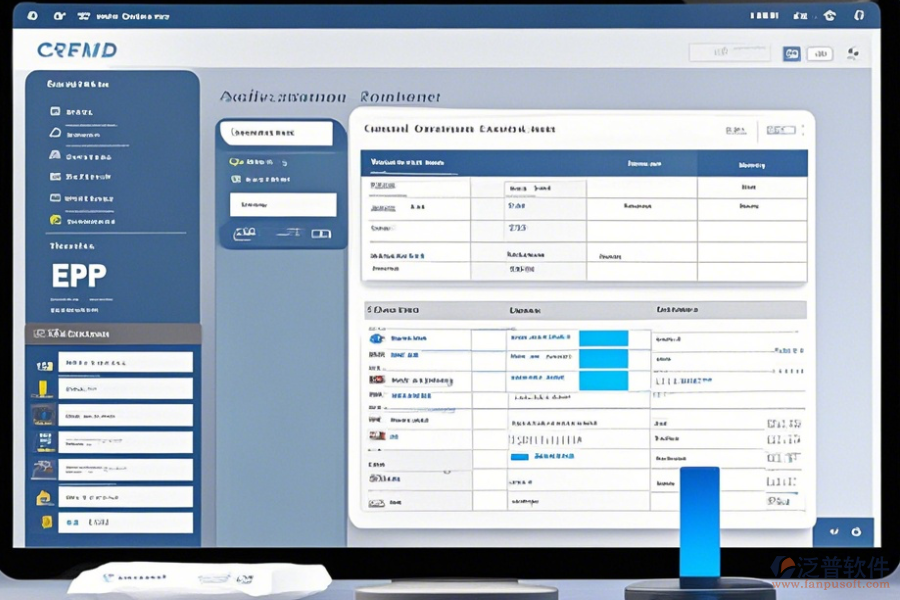This screenshot has height=600, width=900.
Task: Click the topmost blue progress bar in lower table
Action: 603,338
